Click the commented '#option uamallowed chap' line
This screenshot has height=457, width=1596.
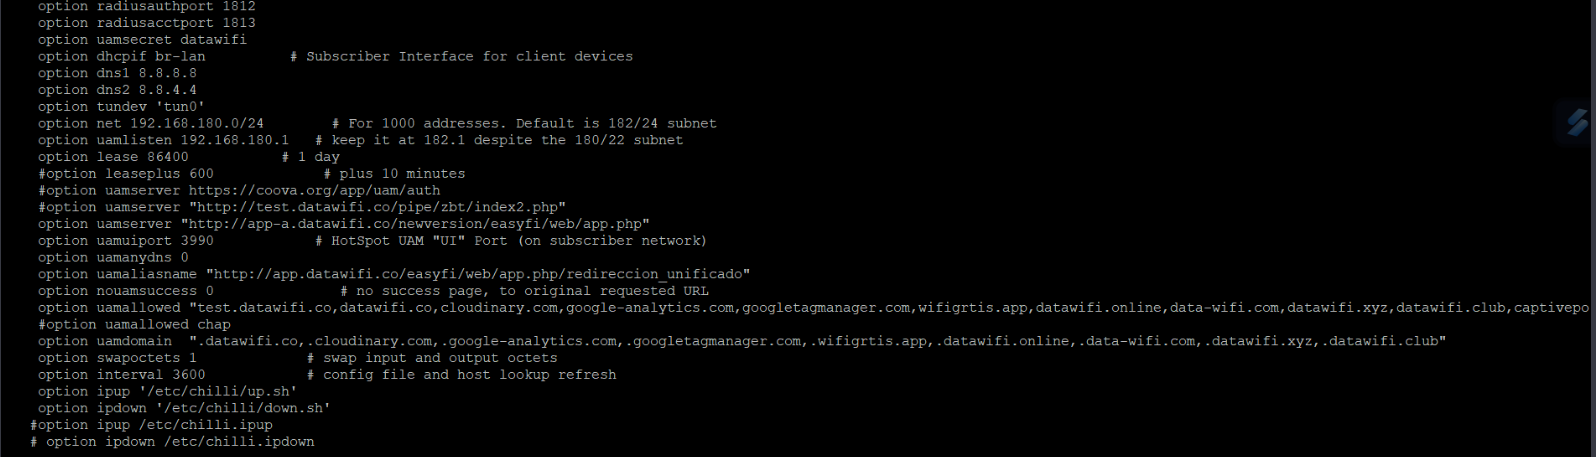click(x=134, y=324)
